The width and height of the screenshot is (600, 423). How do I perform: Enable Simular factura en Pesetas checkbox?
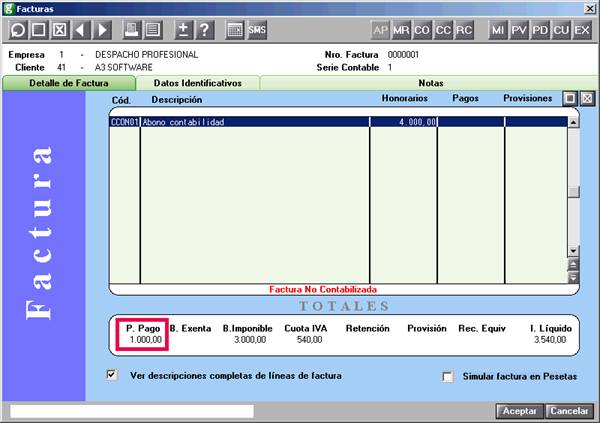pos(447,377)
